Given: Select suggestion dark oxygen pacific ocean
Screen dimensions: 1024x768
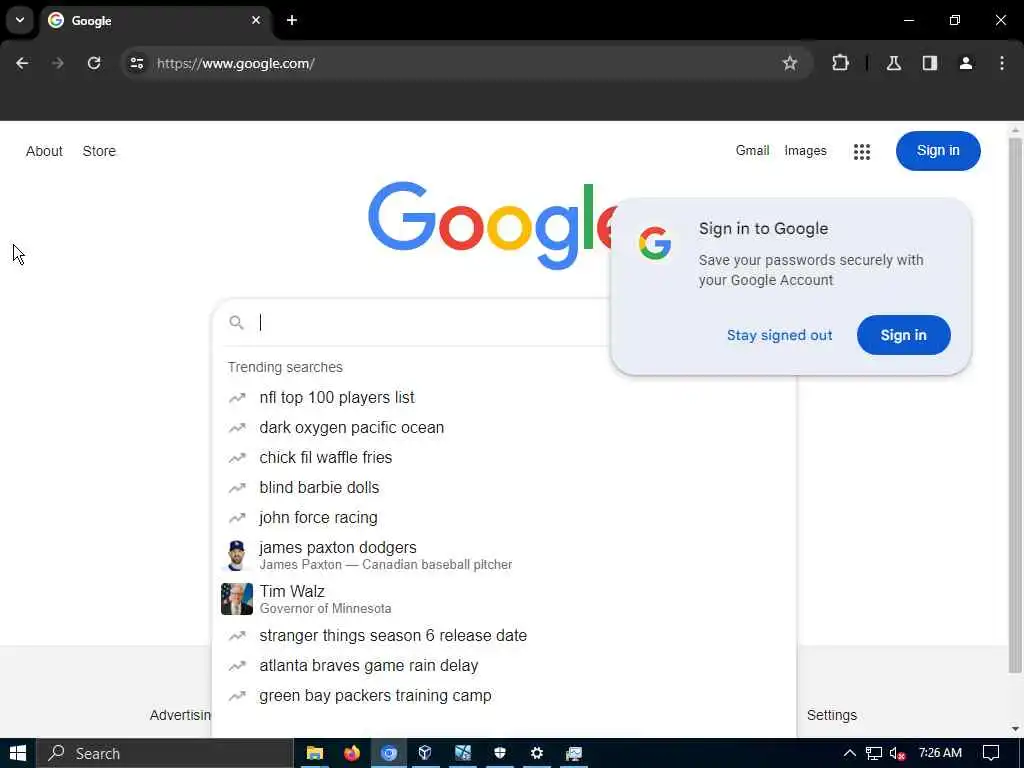Looking at the screenshot, I should [x=504, y=428].
